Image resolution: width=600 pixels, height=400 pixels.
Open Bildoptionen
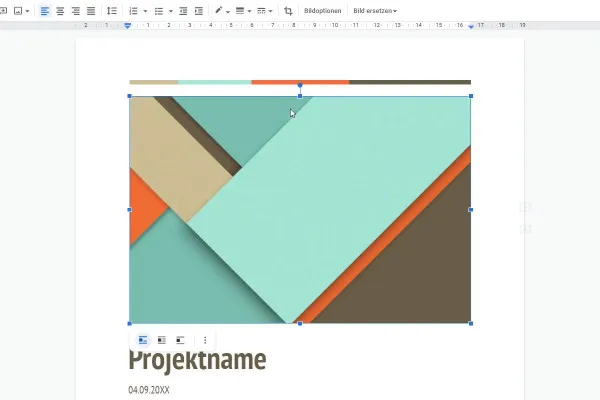pyautogui.click(x=323, y=11)
